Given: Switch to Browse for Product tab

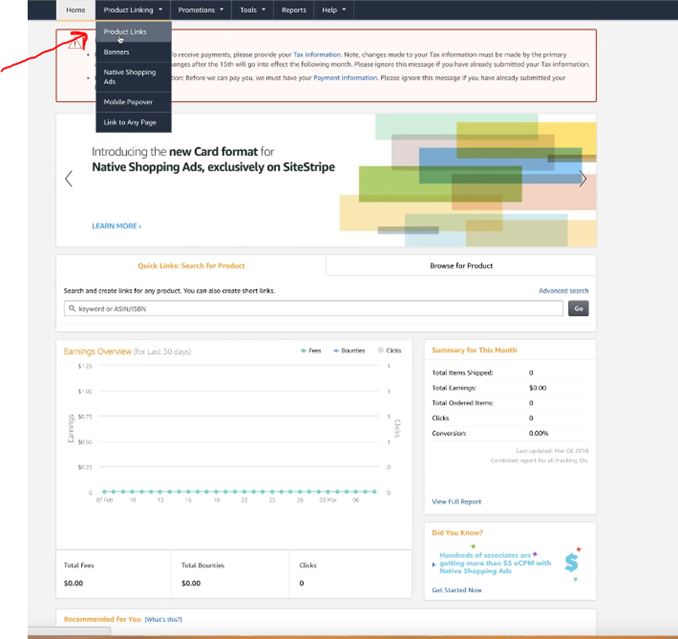Looking at the screenshot, I should 461,265.
